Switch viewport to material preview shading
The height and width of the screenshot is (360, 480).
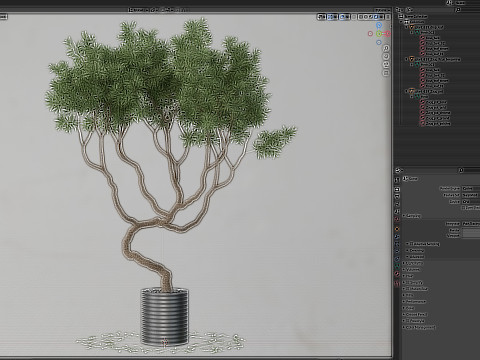371,17
